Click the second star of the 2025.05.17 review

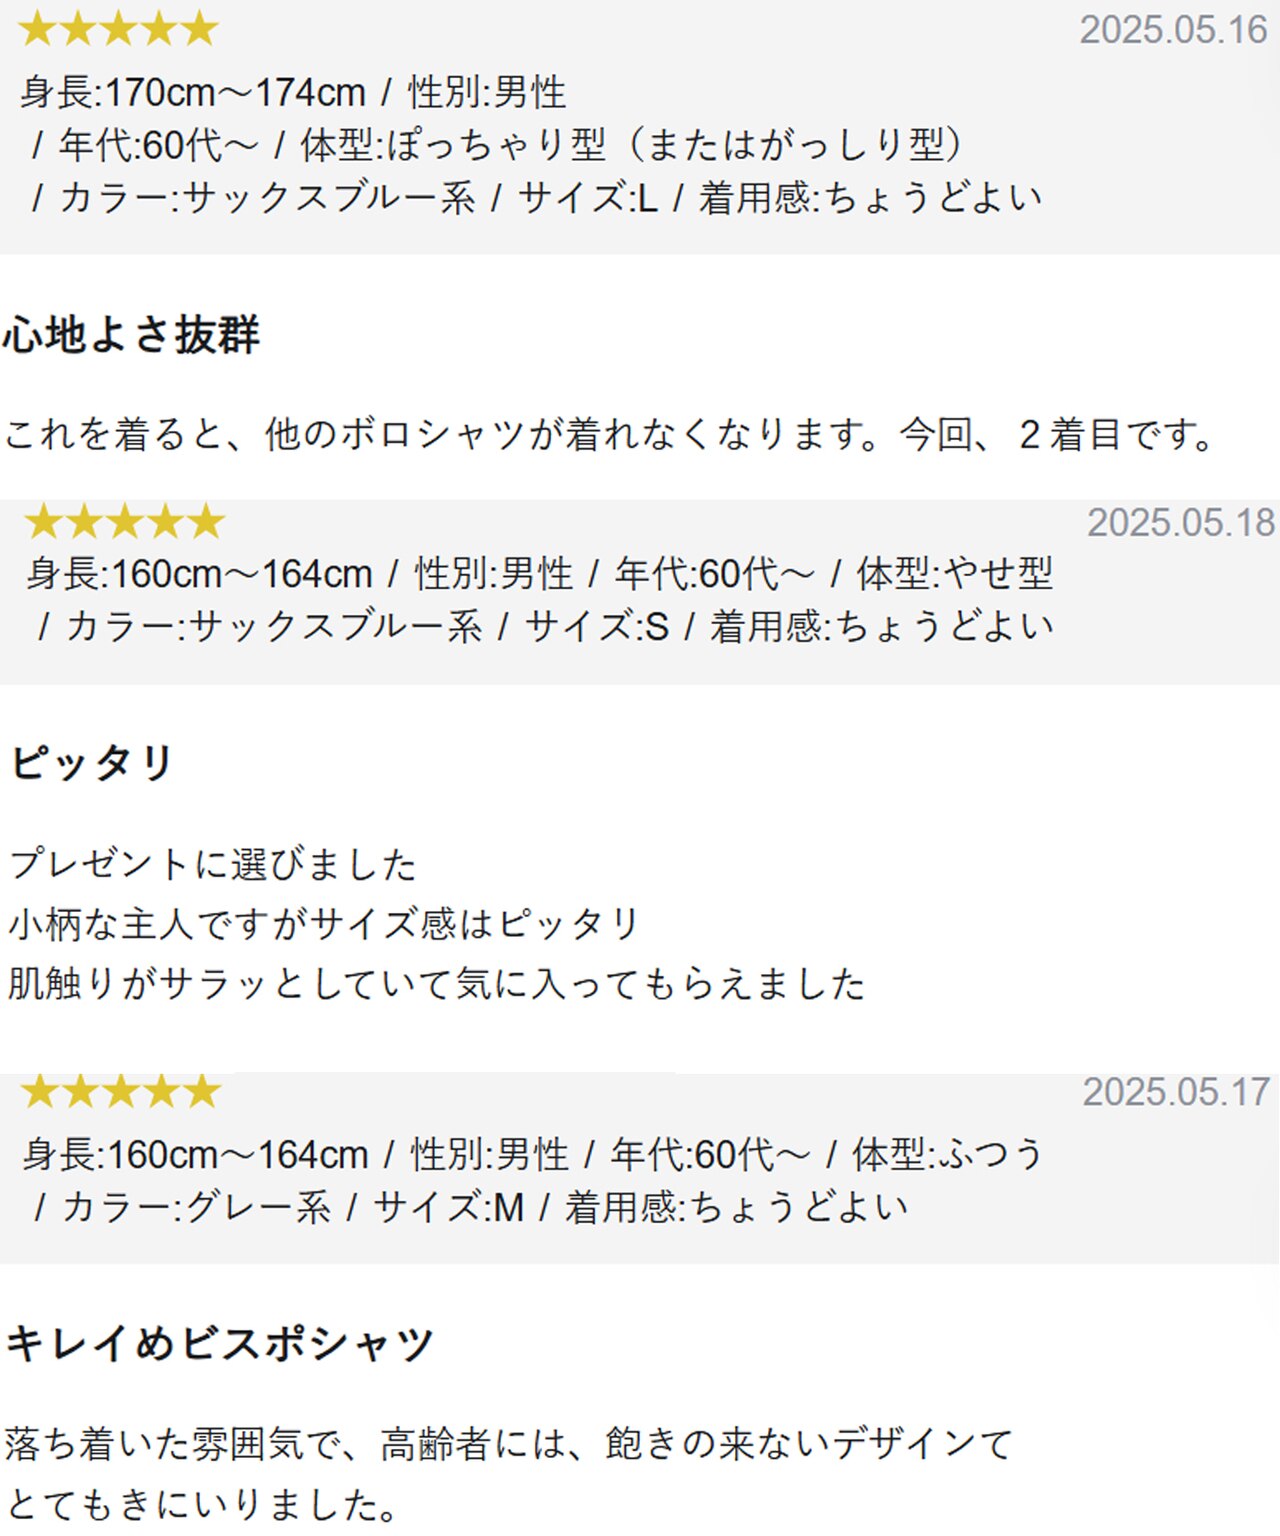(x=80, y=1092)
